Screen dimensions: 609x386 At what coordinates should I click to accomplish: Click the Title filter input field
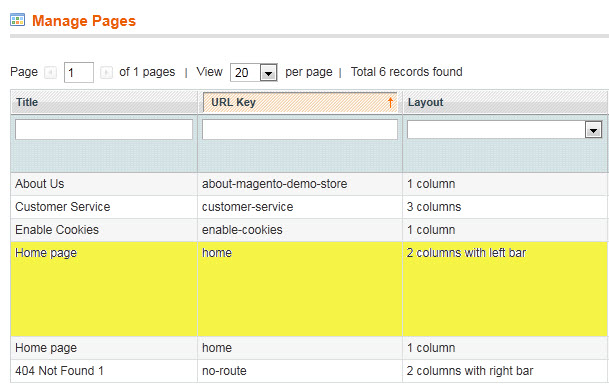point(104,129)
